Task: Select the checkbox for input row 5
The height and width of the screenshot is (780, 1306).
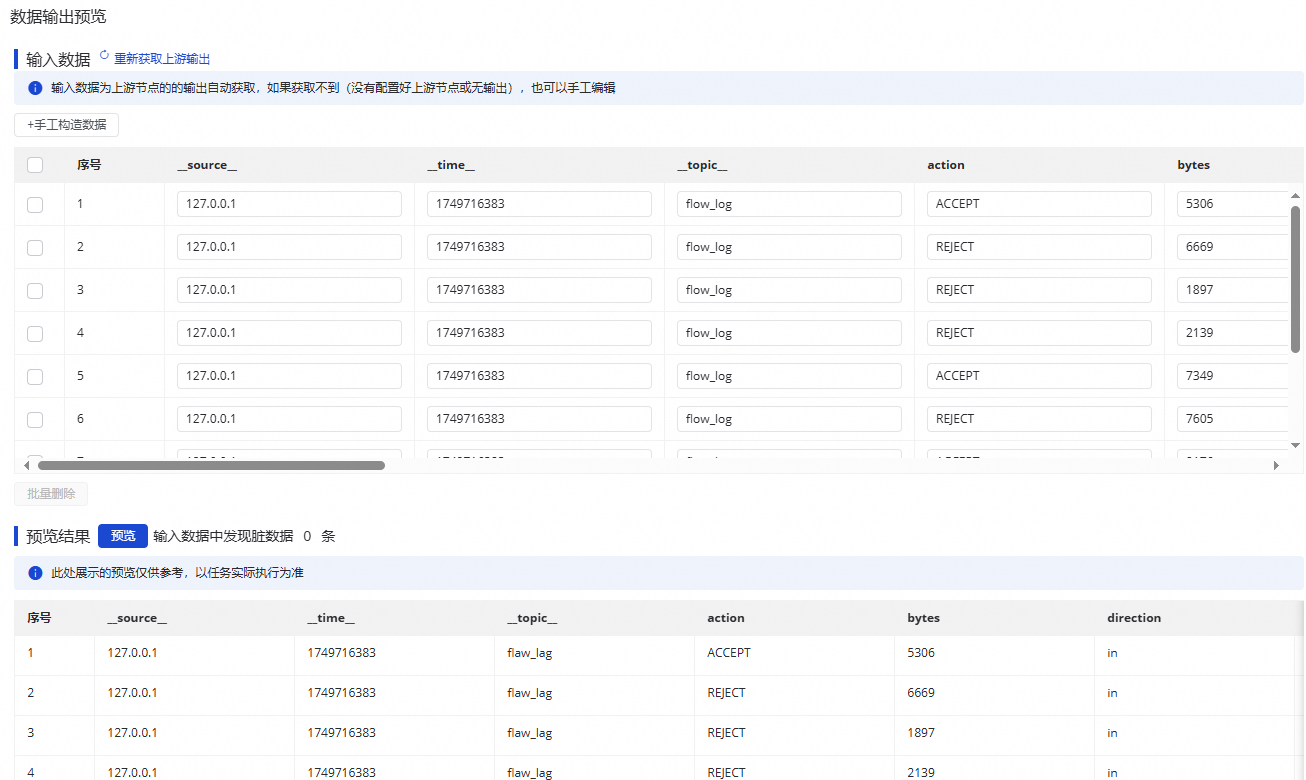Action: click(35, 376)
